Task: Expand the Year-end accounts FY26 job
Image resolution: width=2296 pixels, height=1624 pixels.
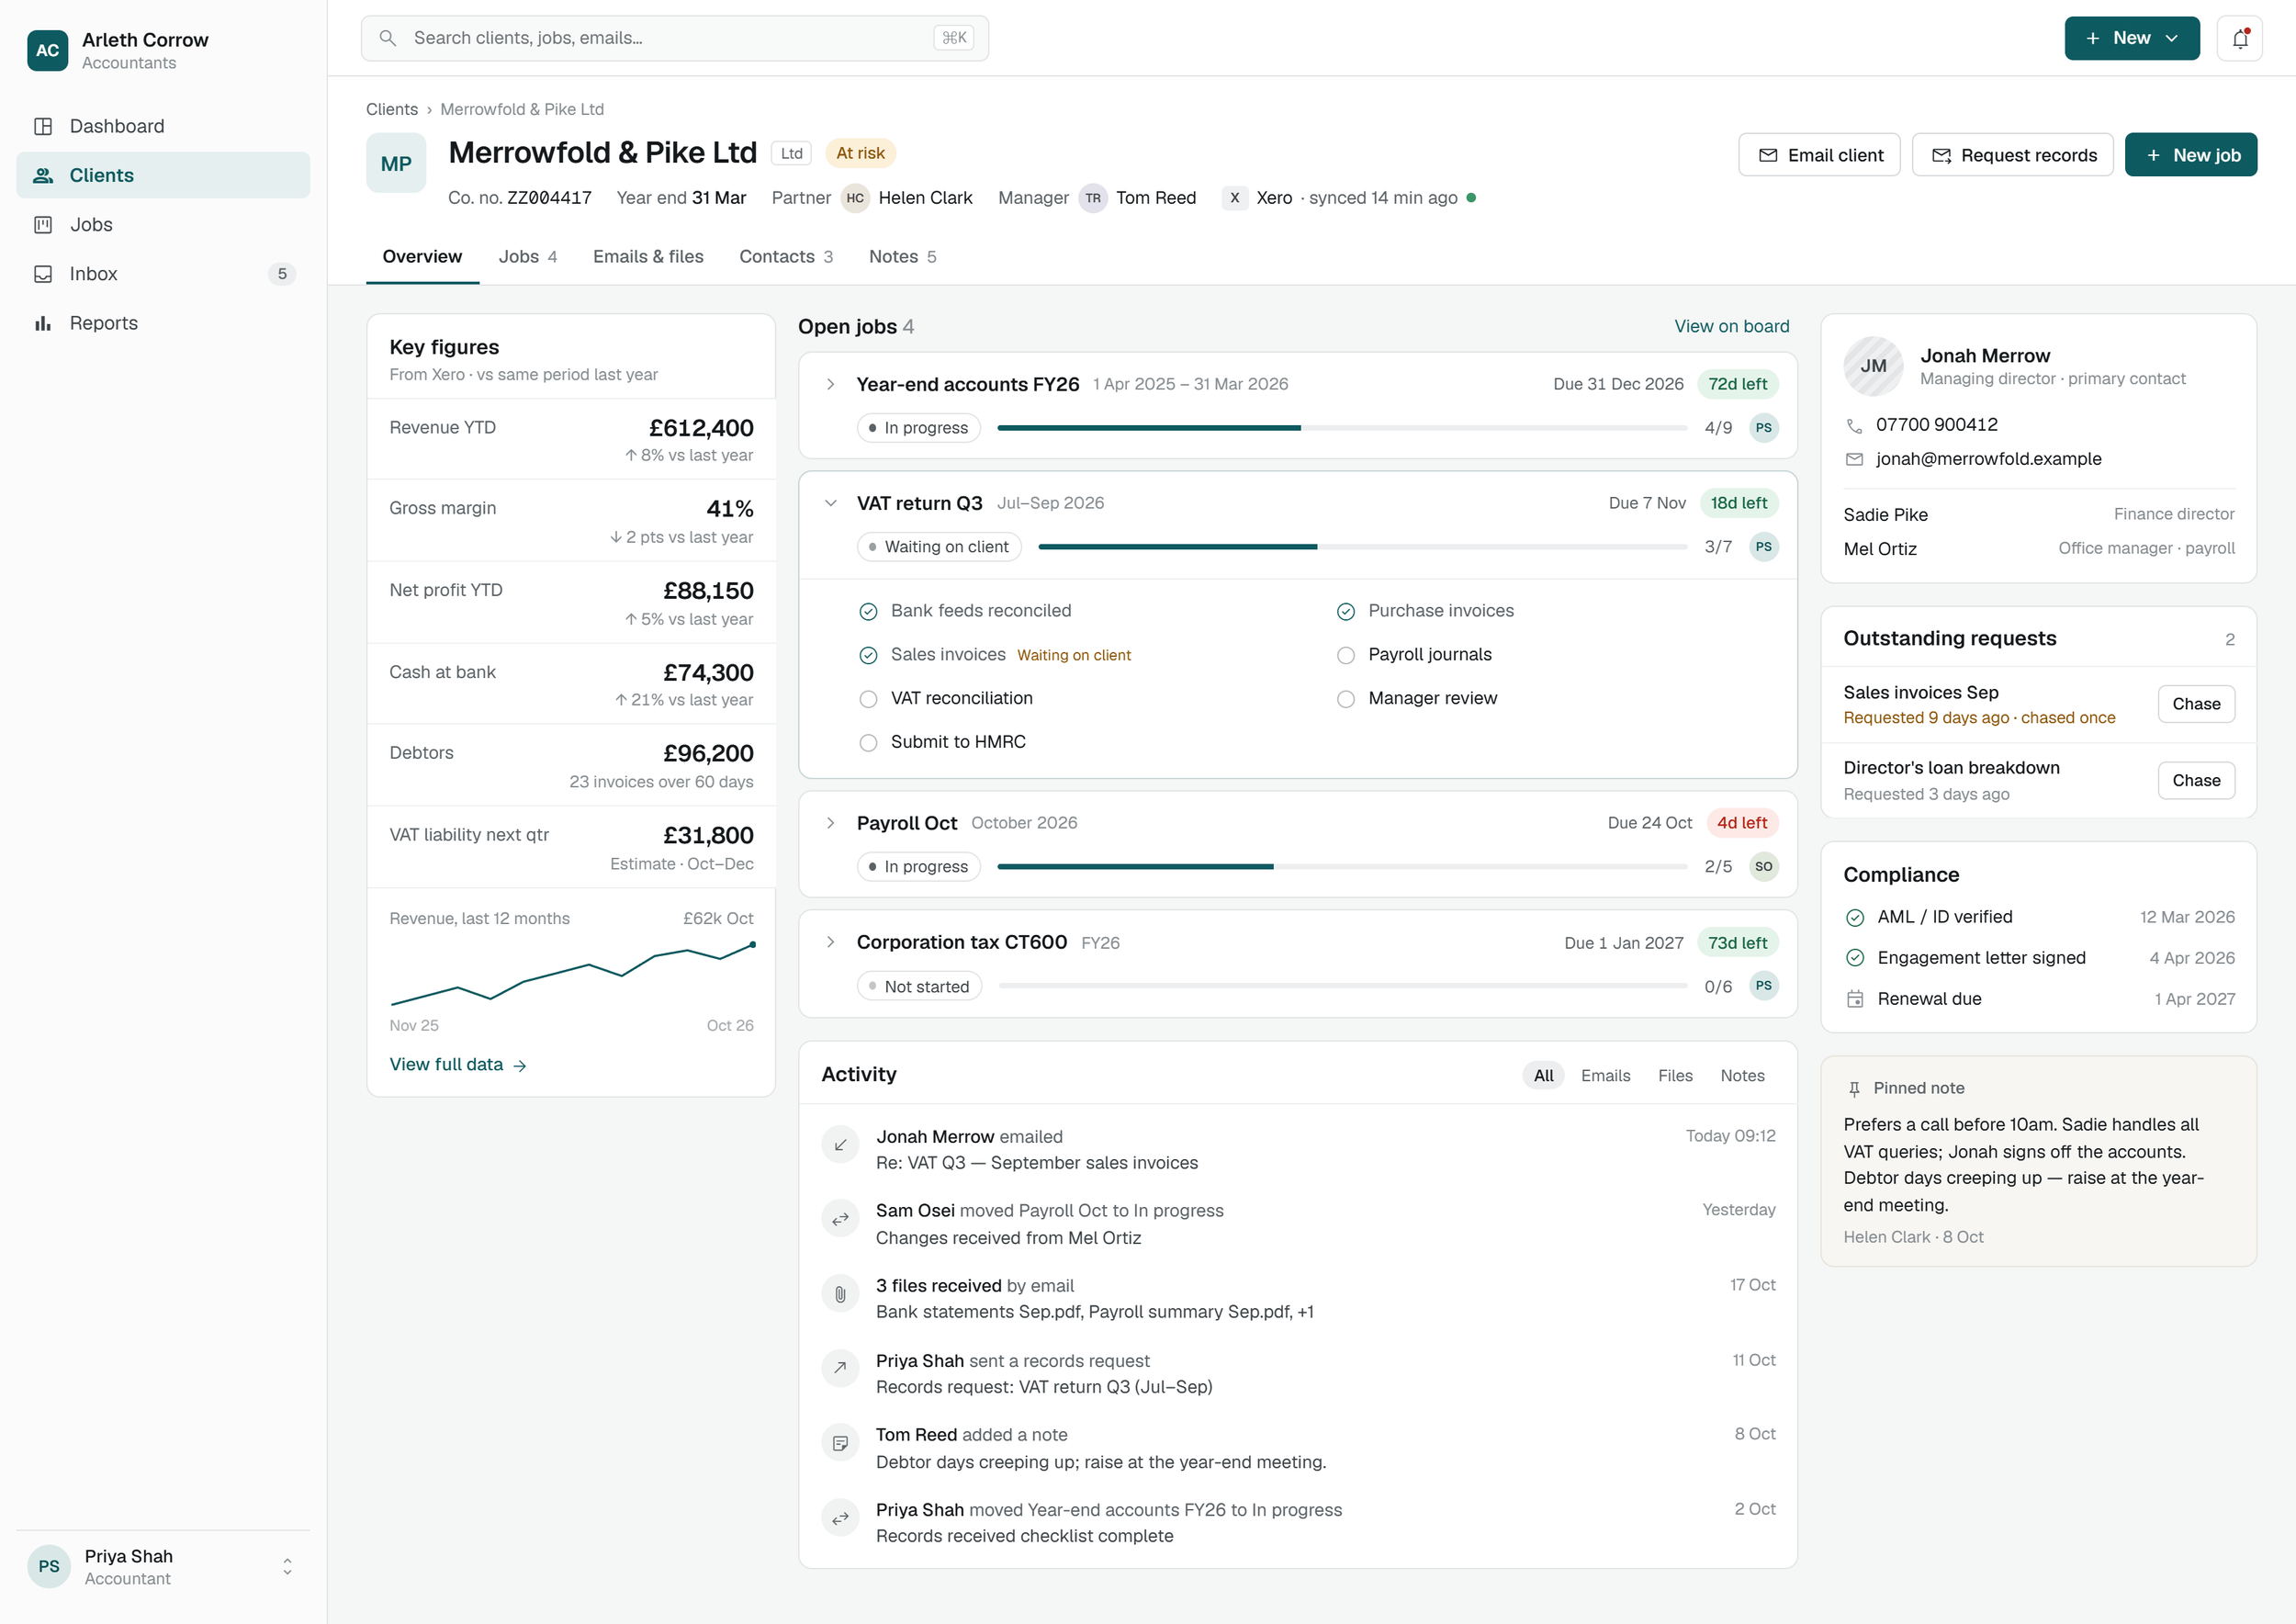Action: tap(830, 384)
